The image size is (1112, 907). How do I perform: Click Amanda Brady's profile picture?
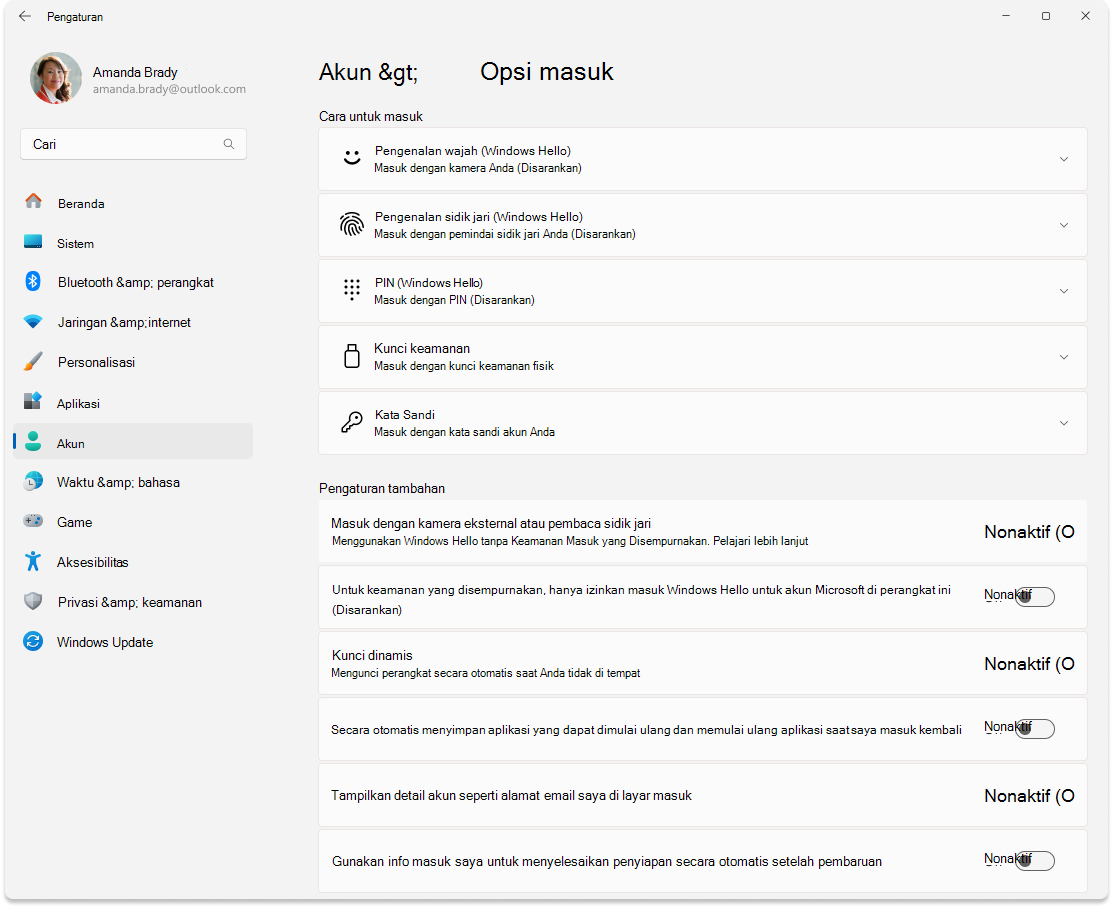pos(56,78)
